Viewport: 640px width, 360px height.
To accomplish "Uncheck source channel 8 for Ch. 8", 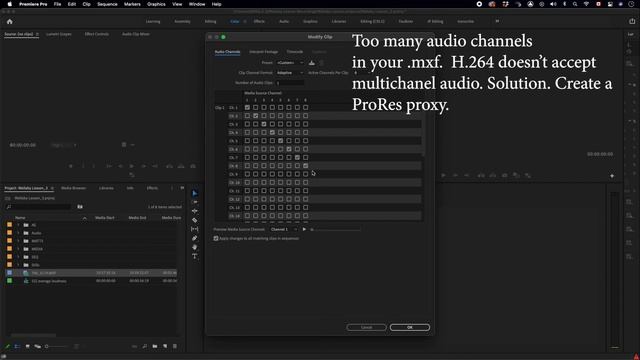I will tap(306, 166).
